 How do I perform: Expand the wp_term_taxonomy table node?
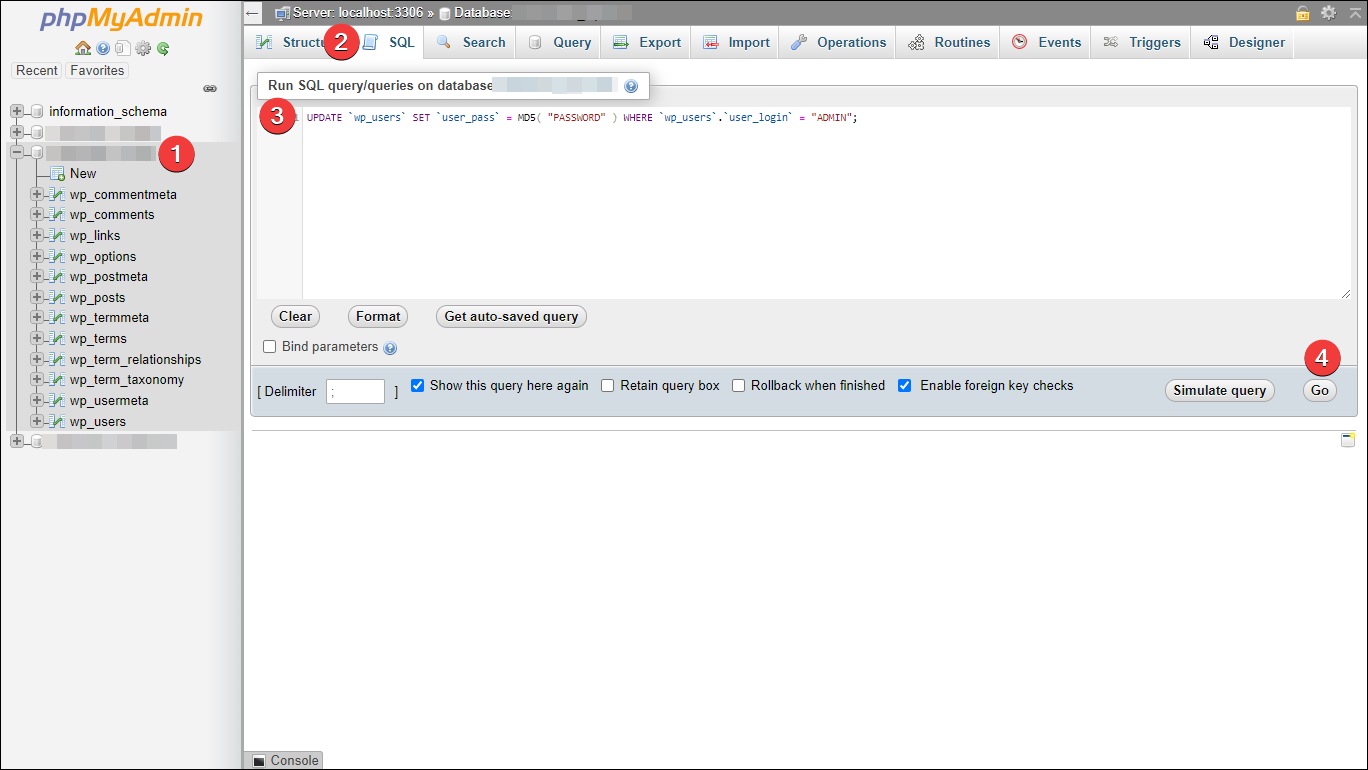pos(37,379)
